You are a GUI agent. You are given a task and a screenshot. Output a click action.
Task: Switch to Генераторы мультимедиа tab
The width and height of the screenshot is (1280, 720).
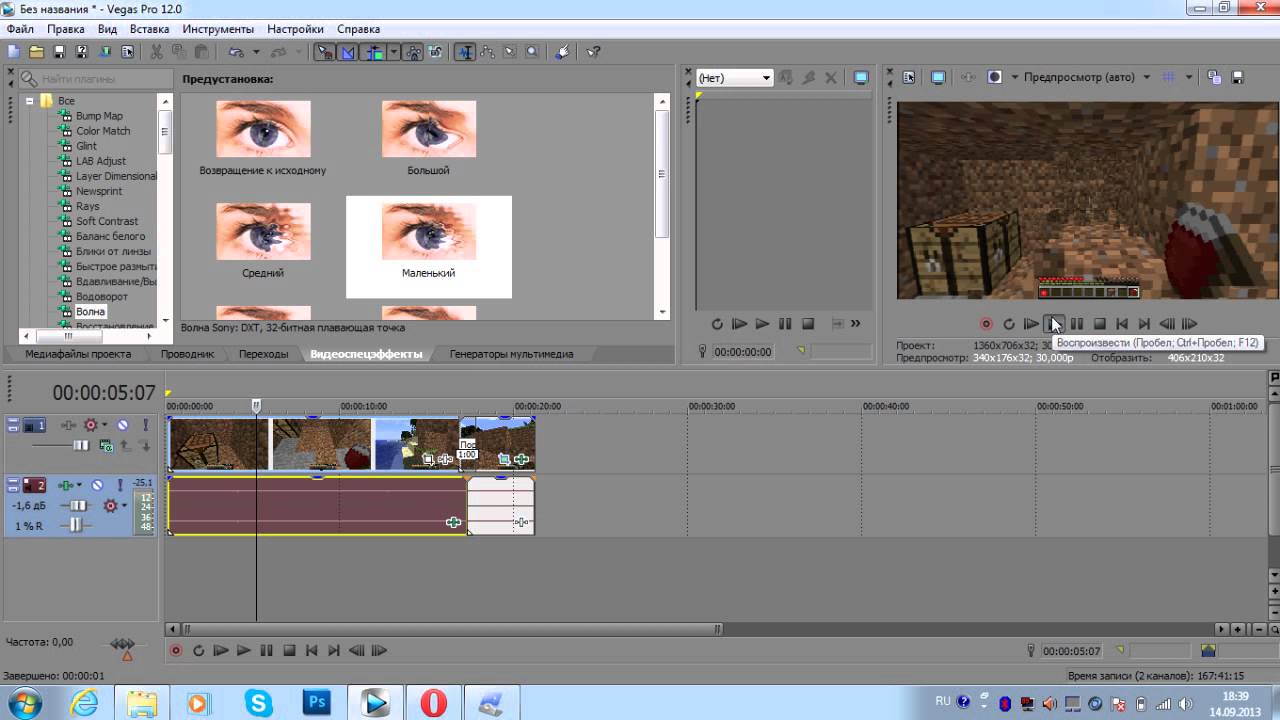511,354
